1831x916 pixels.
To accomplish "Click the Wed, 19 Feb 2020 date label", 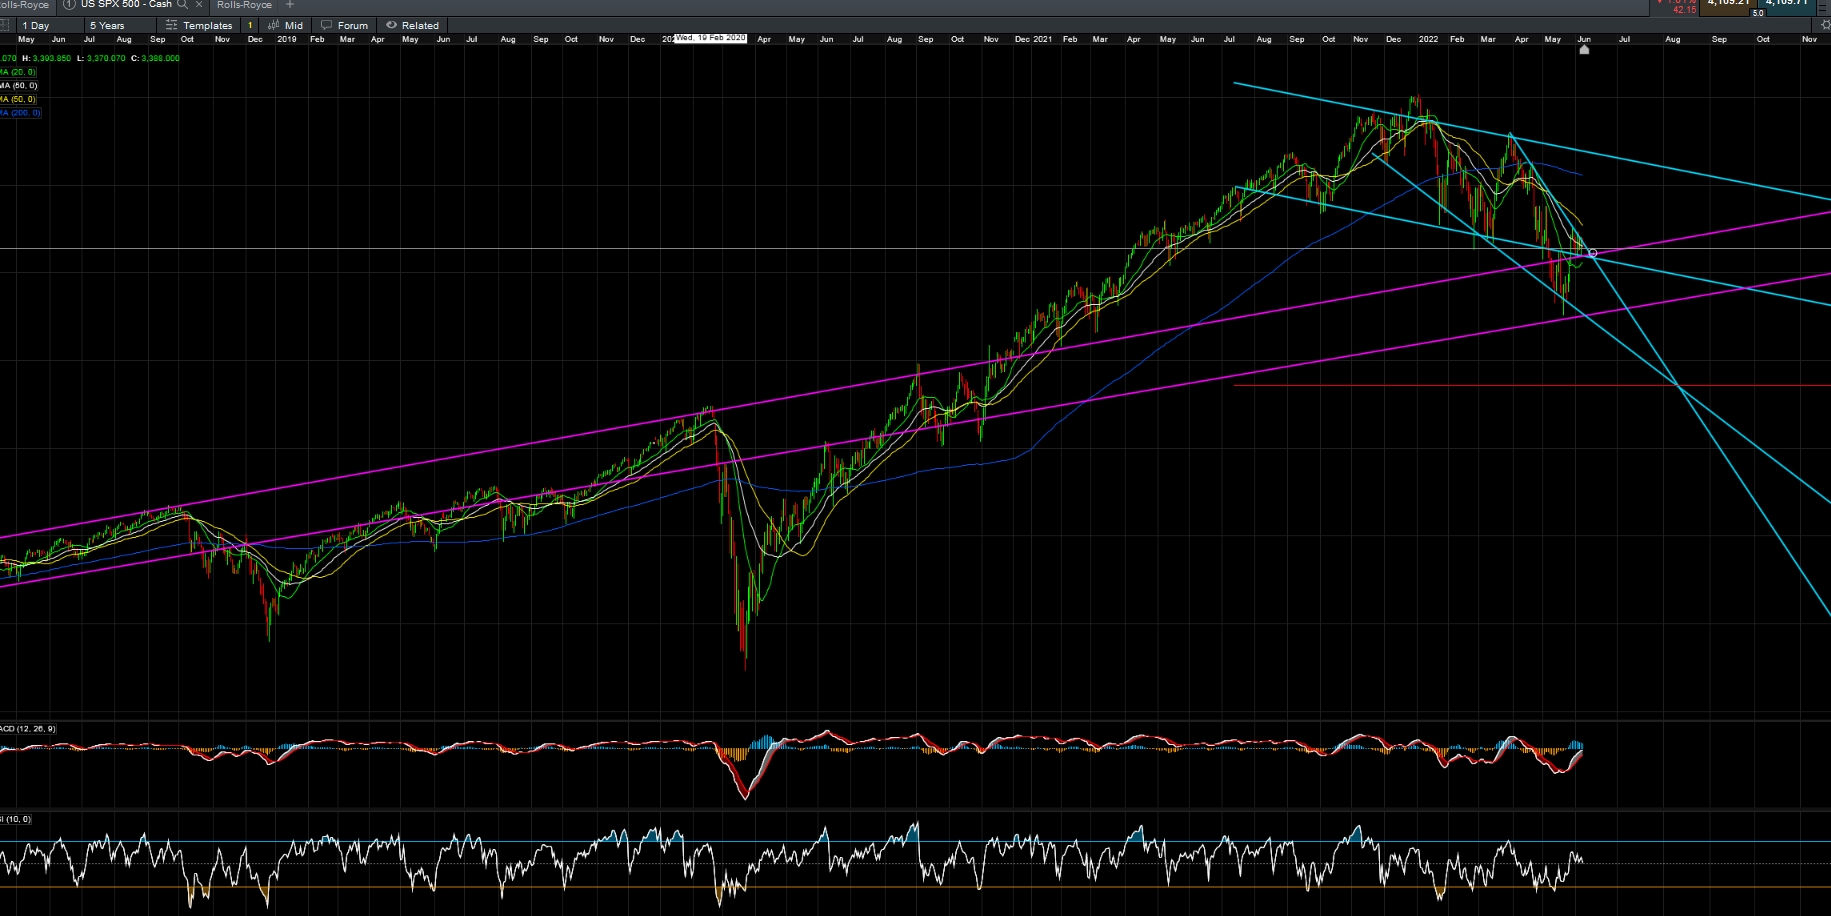I will [710, 38].
